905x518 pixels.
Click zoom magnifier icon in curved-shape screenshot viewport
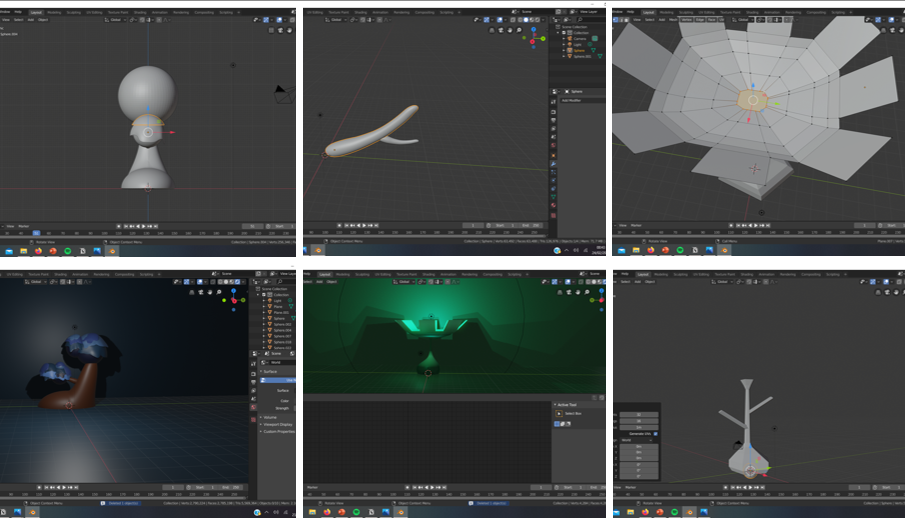point(519,30)
